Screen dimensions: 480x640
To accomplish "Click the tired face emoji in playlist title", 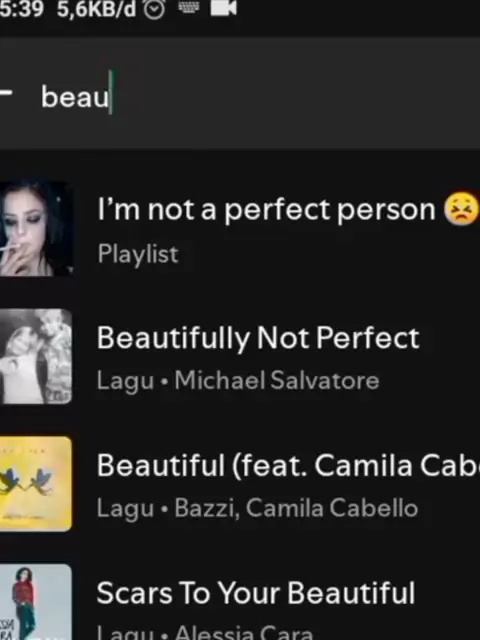I will click(461, 209).
